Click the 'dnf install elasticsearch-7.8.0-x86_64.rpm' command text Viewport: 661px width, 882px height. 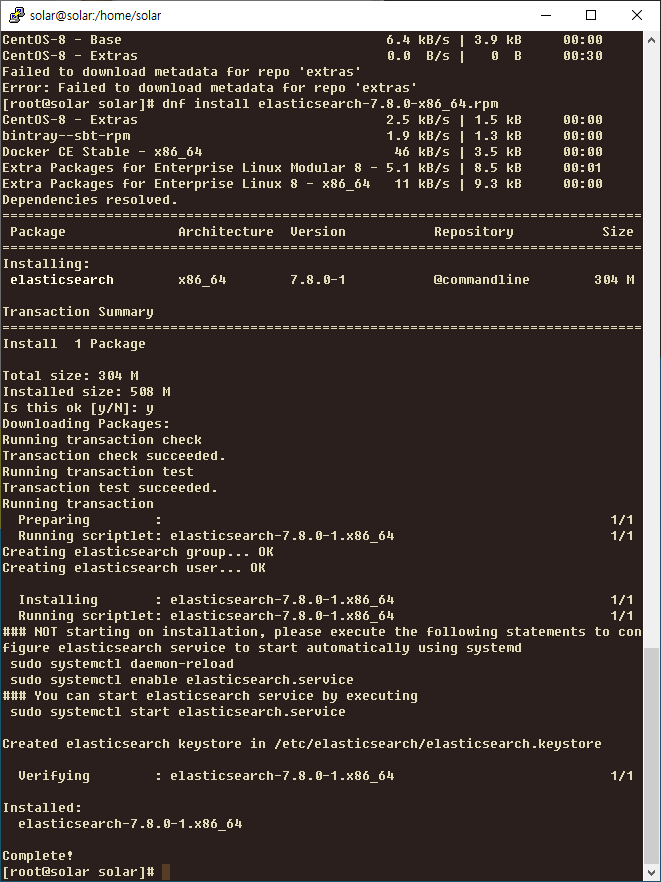click(x=330, y=104)
